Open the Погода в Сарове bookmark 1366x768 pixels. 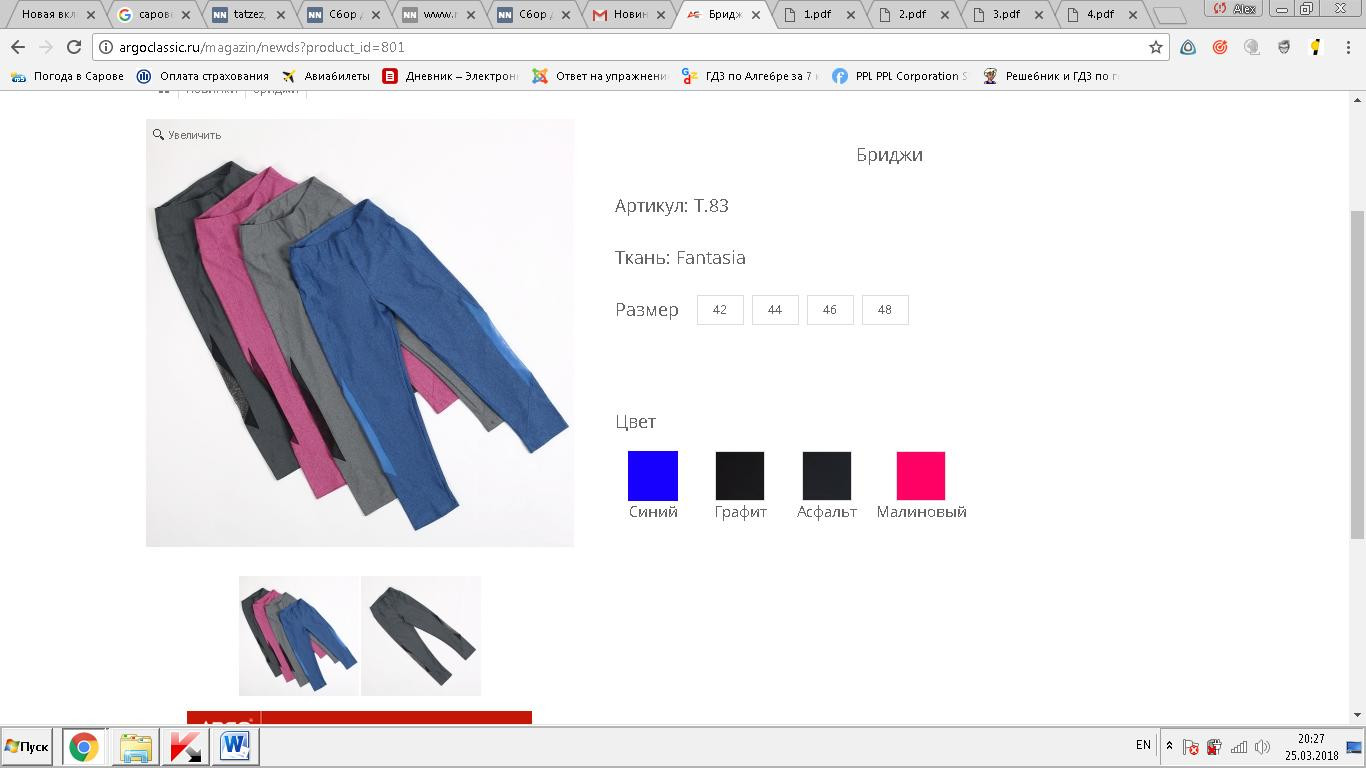[67, 76]
